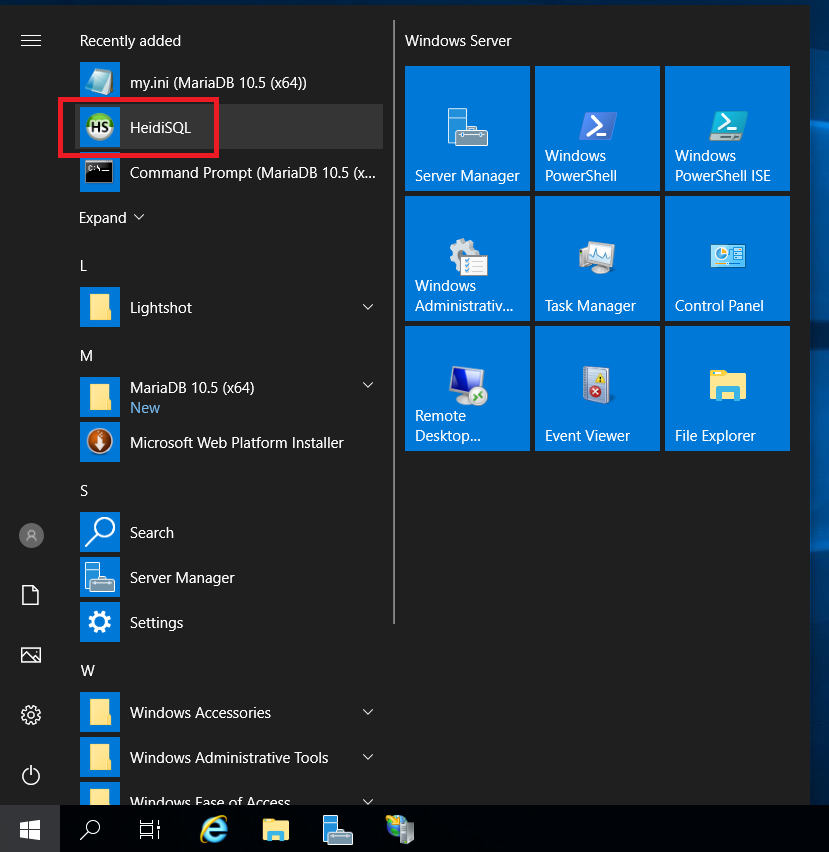Click the Recently added heading

point(130,41)
